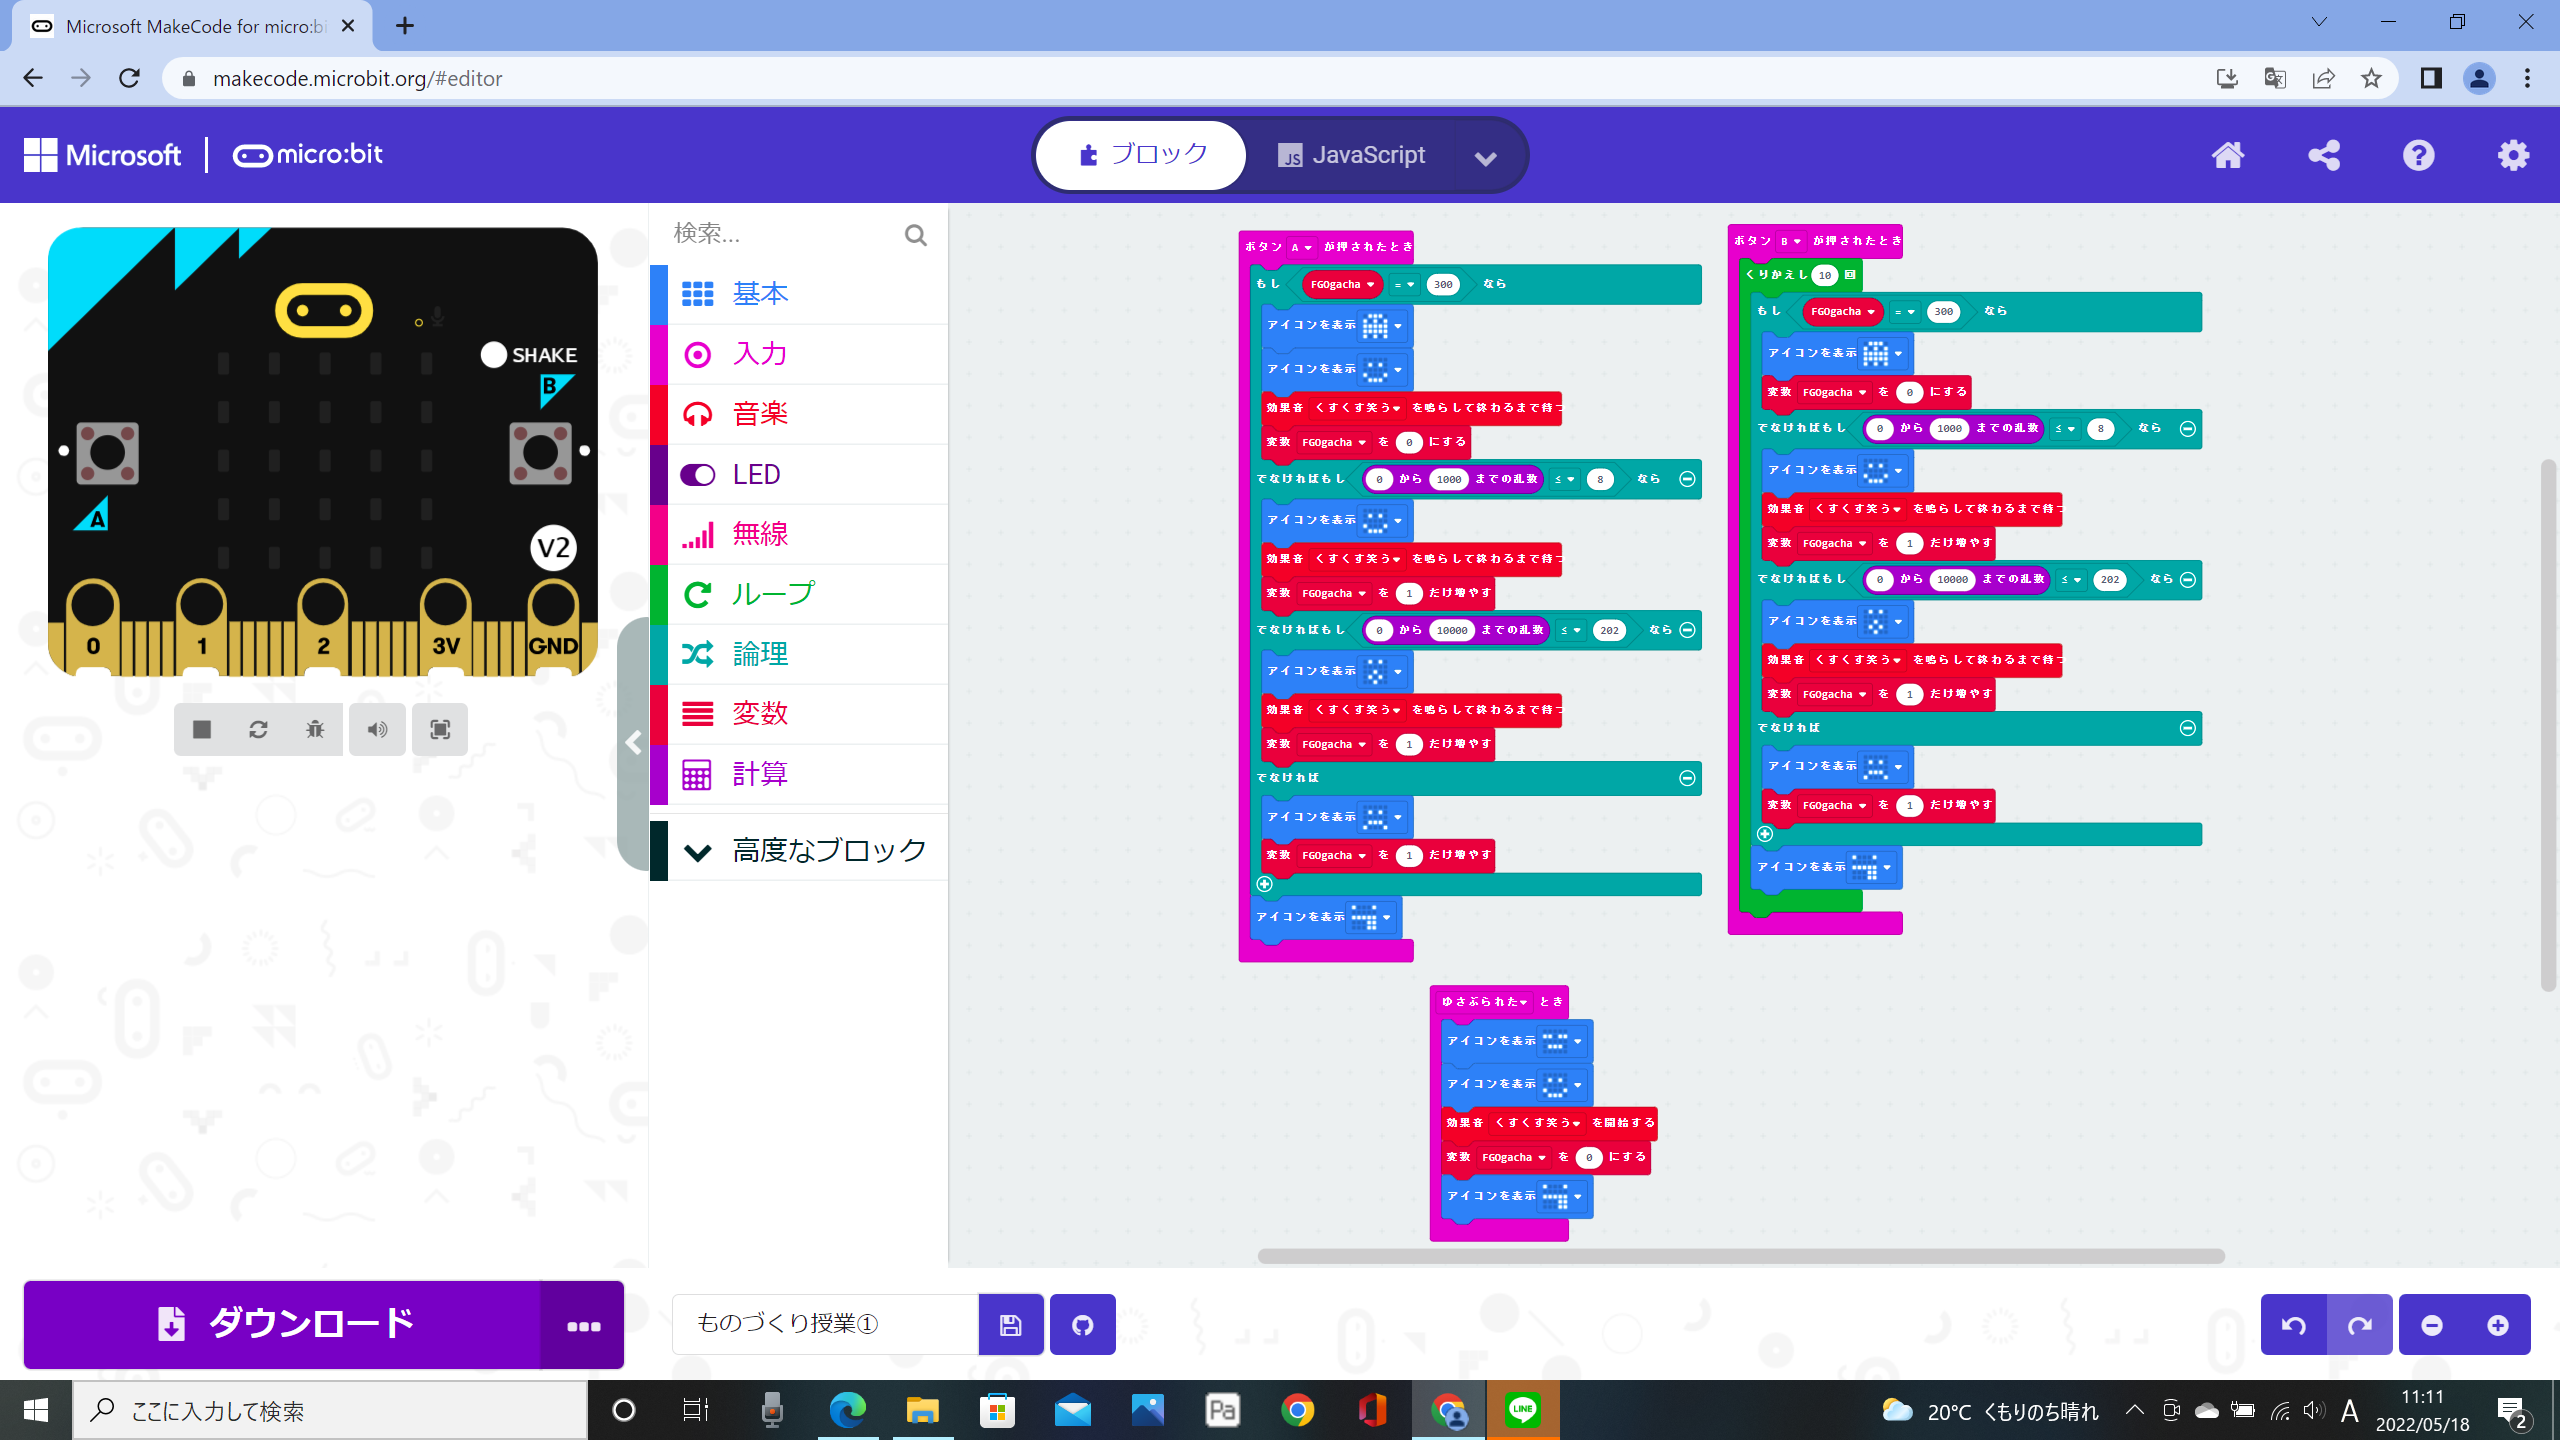Switch to the ブロック editor tab
Image resolution: width=2560 pixels, height=1440 pixels.
(1142, 155)
